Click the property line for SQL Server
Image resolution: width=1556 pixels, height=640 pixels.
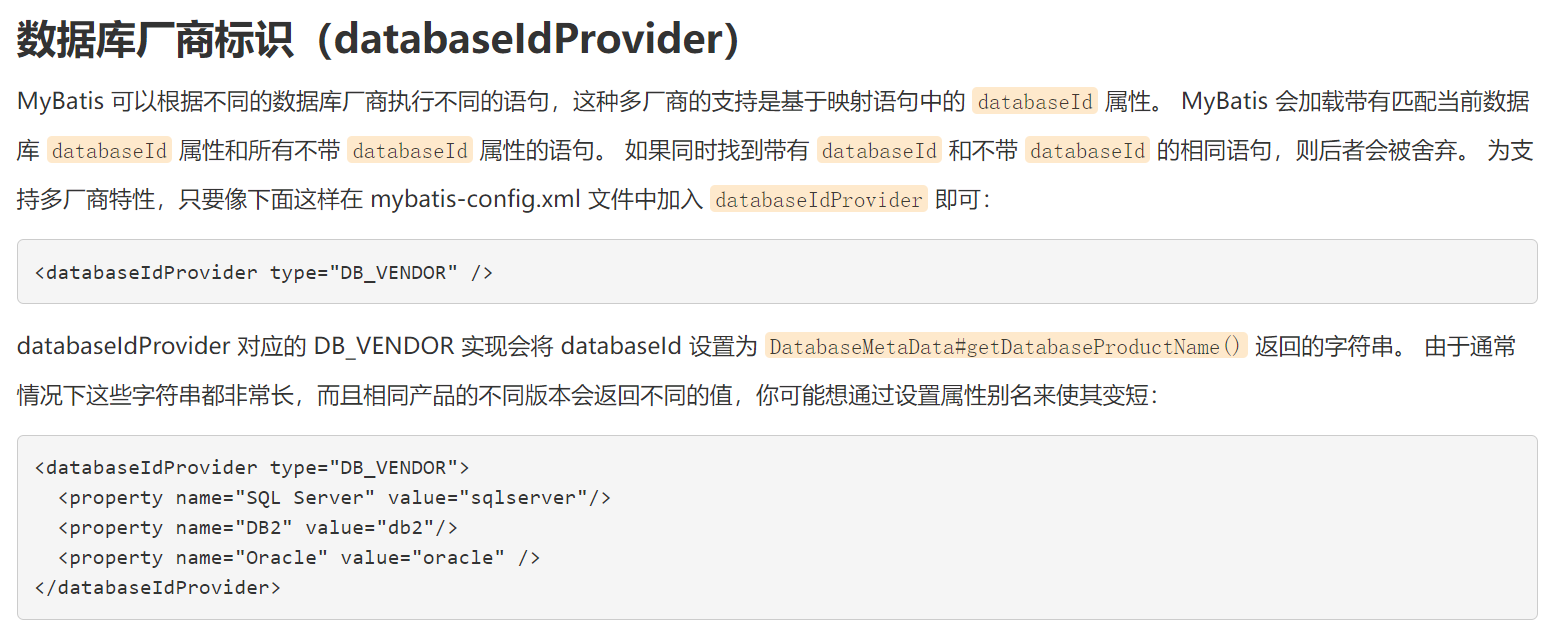[334, 498]
